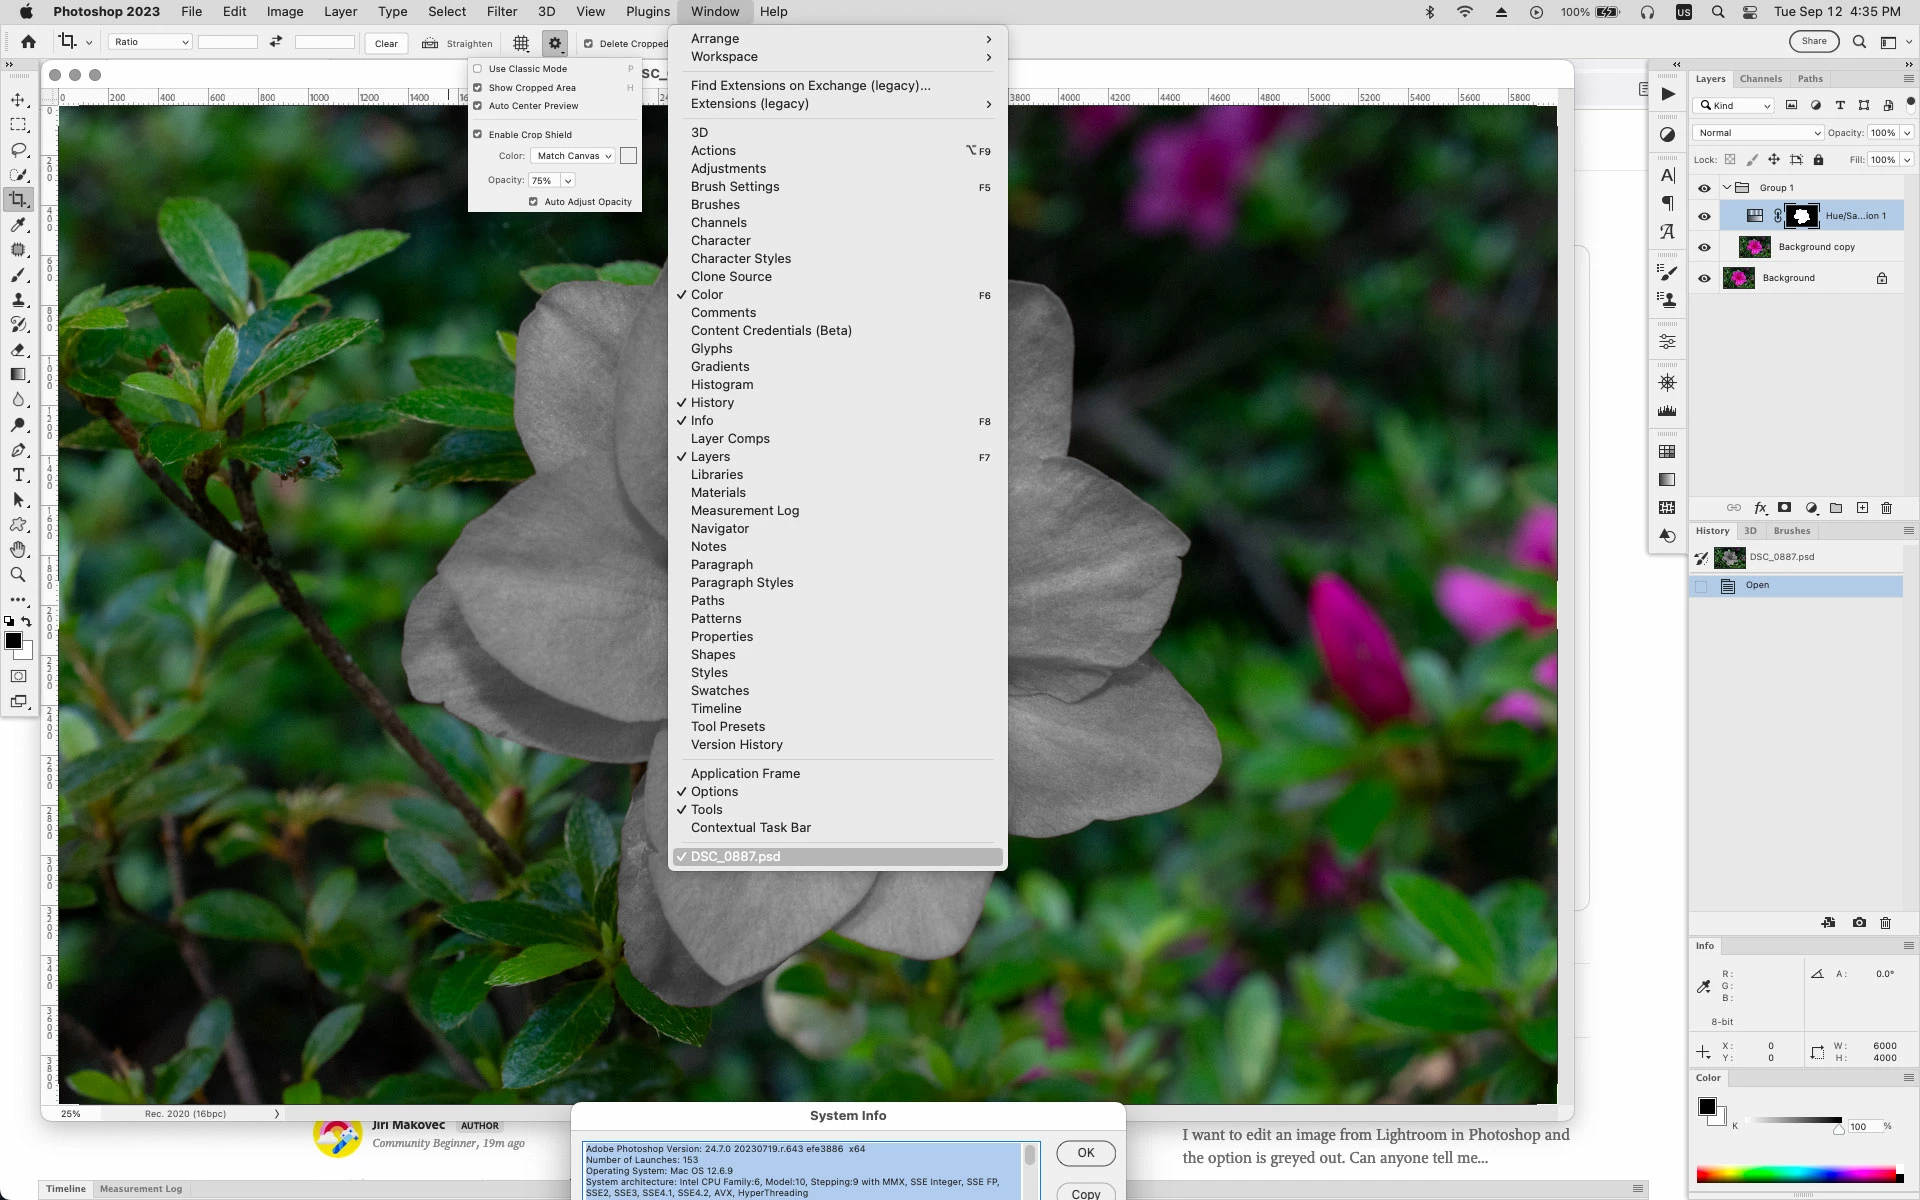Choose Navigator from the Window menu
Image resolution: width=1920 pixels, height=1200 pixels.
coord(719,529)
